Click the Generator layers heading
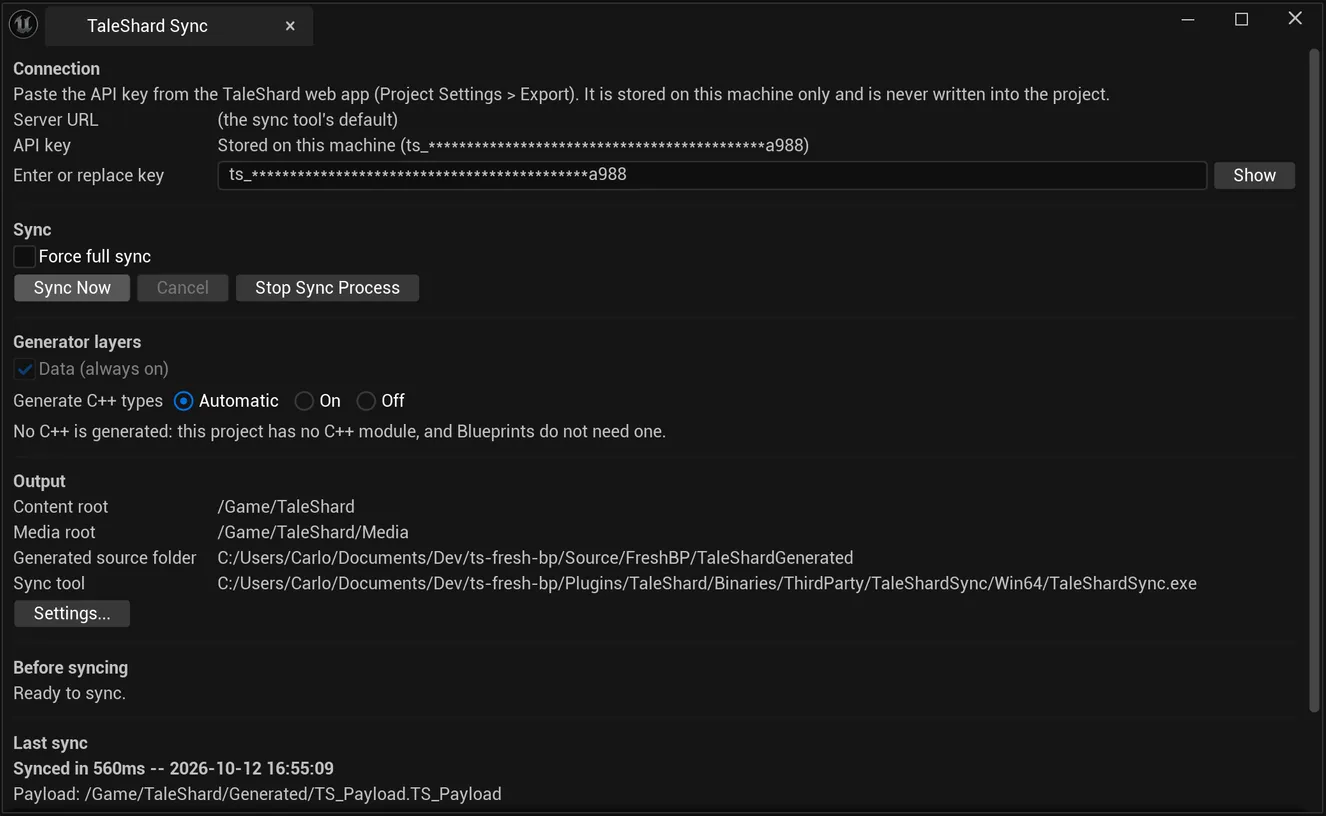 click(x=77, y=342)
